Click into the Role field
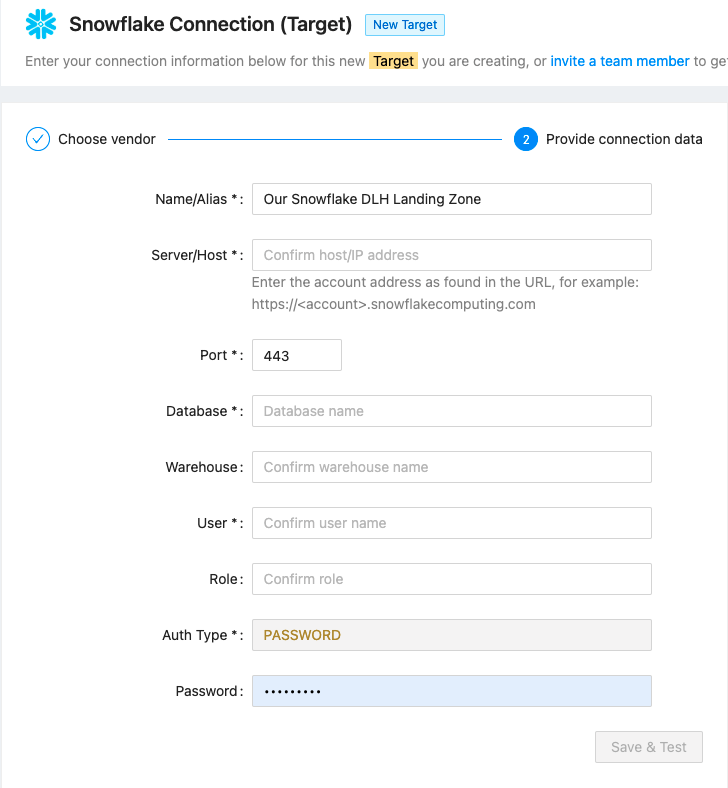 coord(451,579)
